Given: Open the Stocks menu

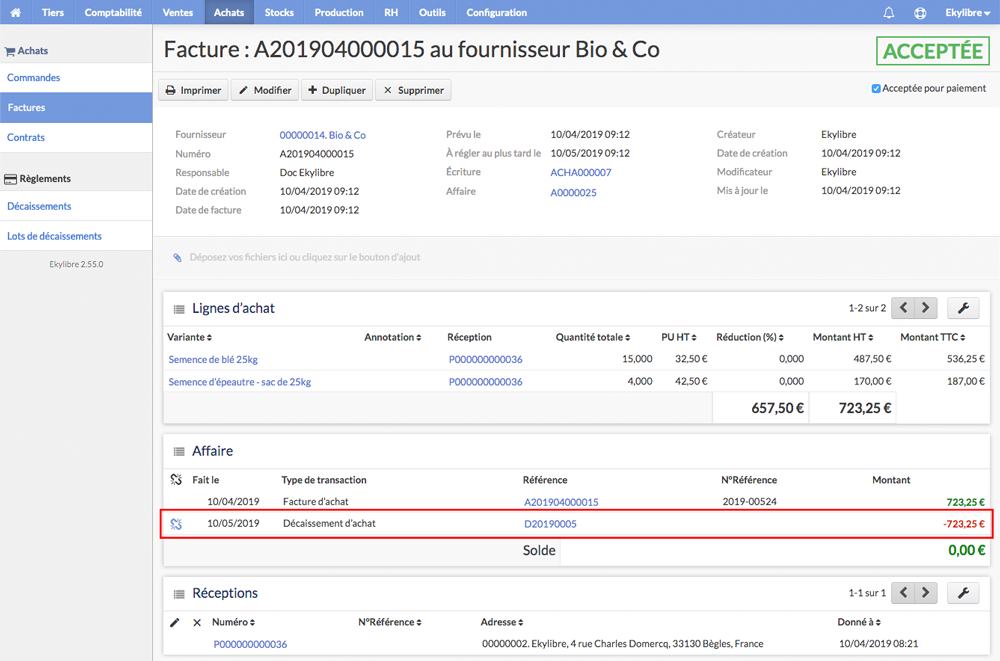Looking at the screenshot, I should pos(279,12).
